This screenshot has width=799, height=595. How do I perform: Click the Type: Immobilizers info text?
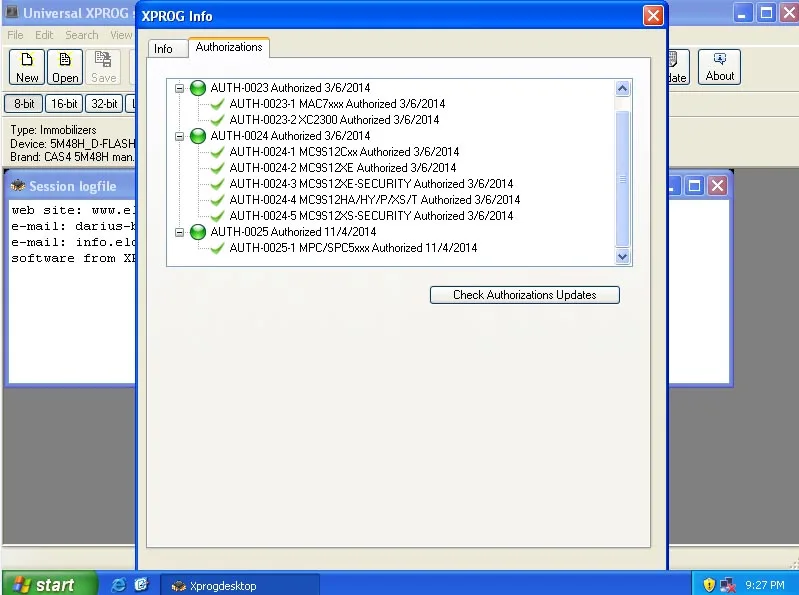pyautogui.click(x=53, y=130)
